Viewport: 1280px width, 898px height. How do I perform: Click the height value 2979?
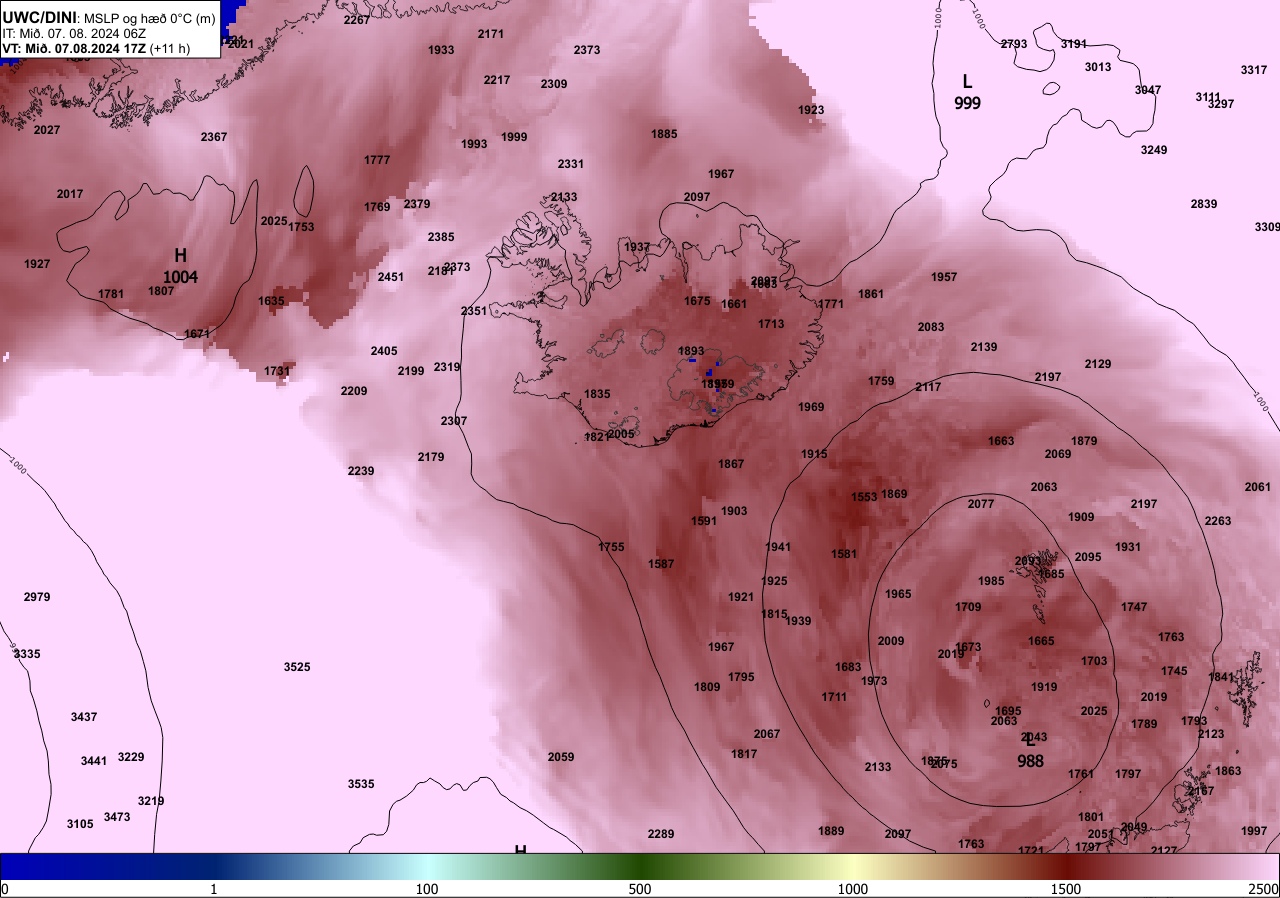[37, 597]
